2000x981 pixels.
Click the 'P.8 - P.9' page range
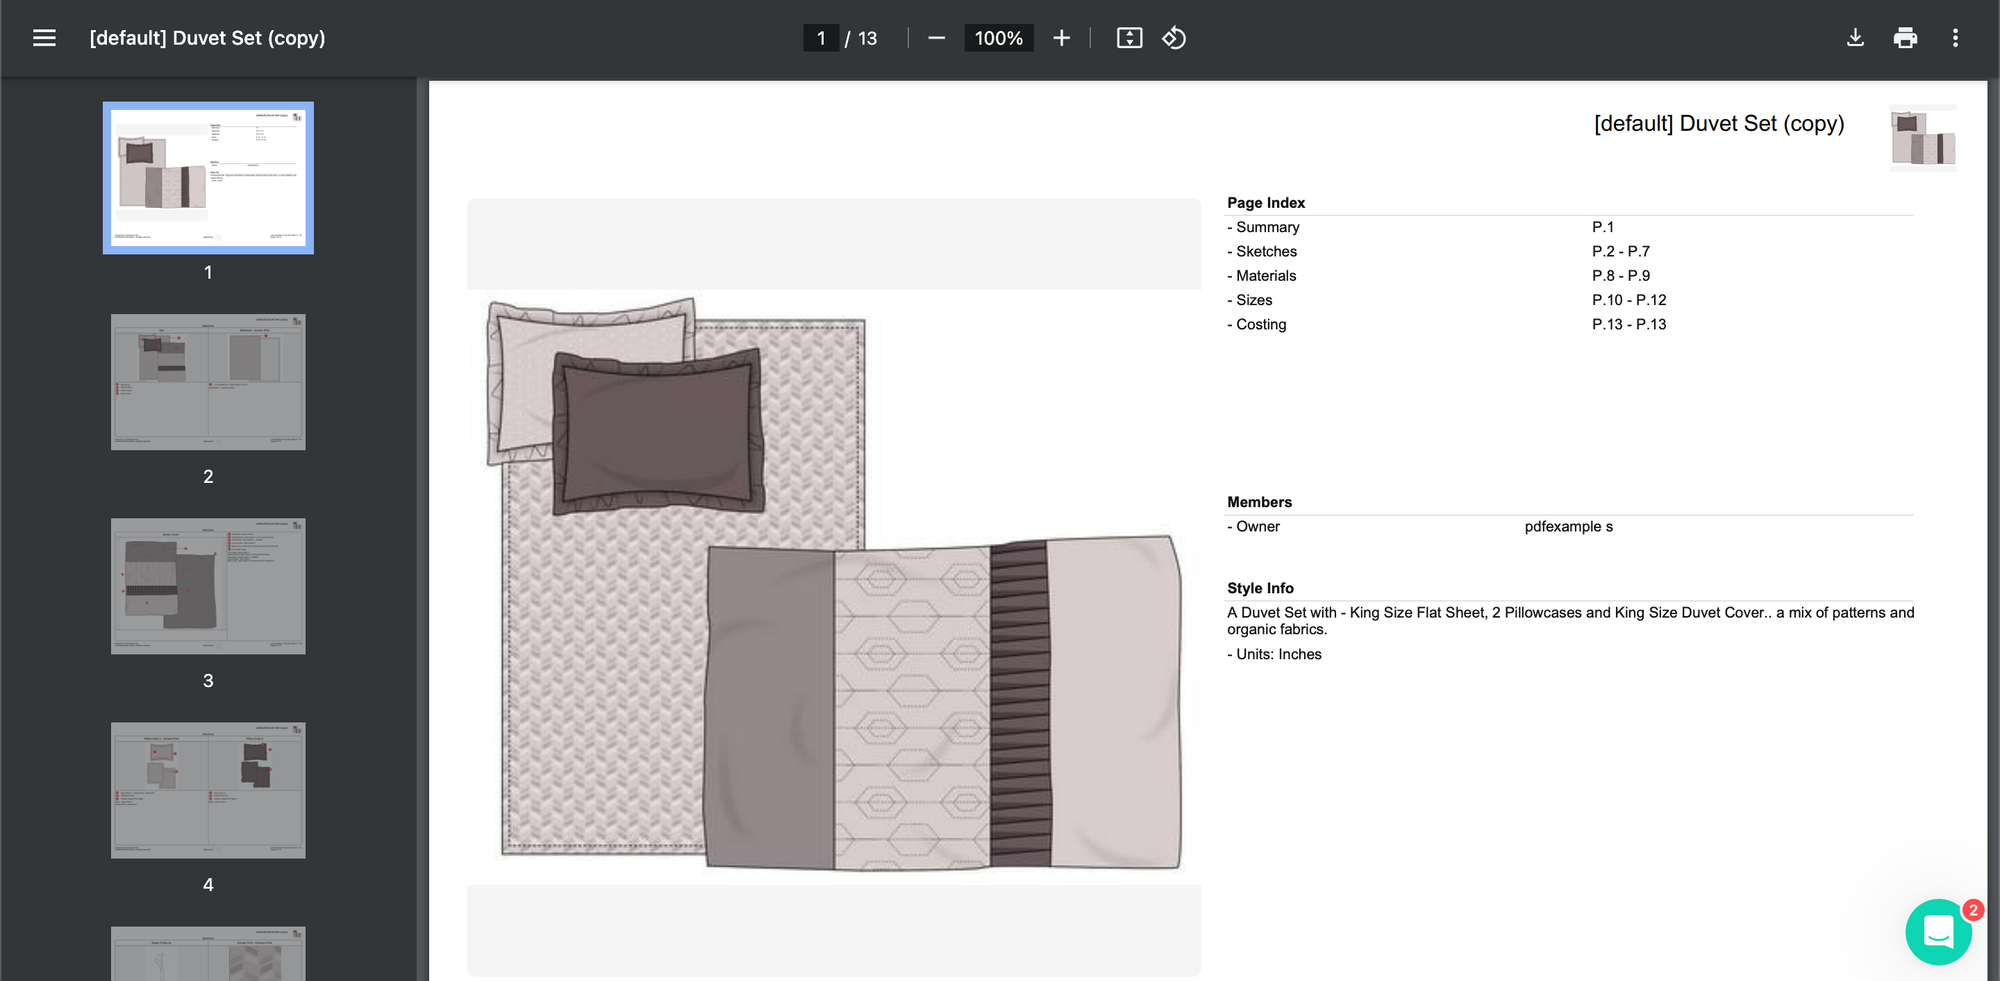coord(1621,276)
